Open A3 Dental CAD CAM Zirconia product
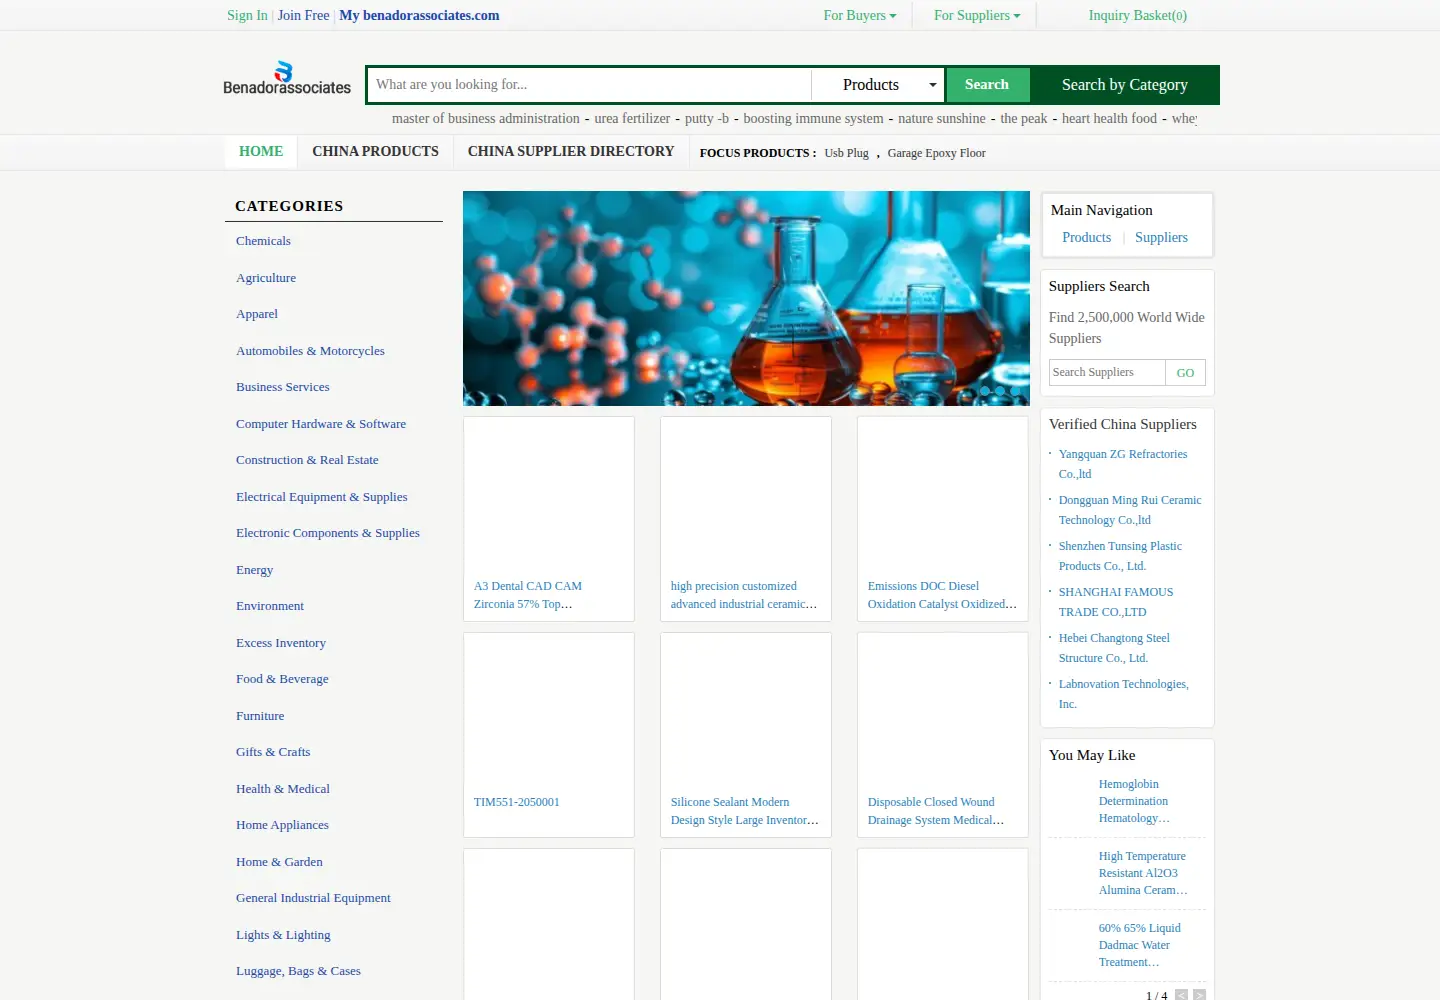Image resolution: width=1440 pixels, height=1000 pixels. coord(528,595)
